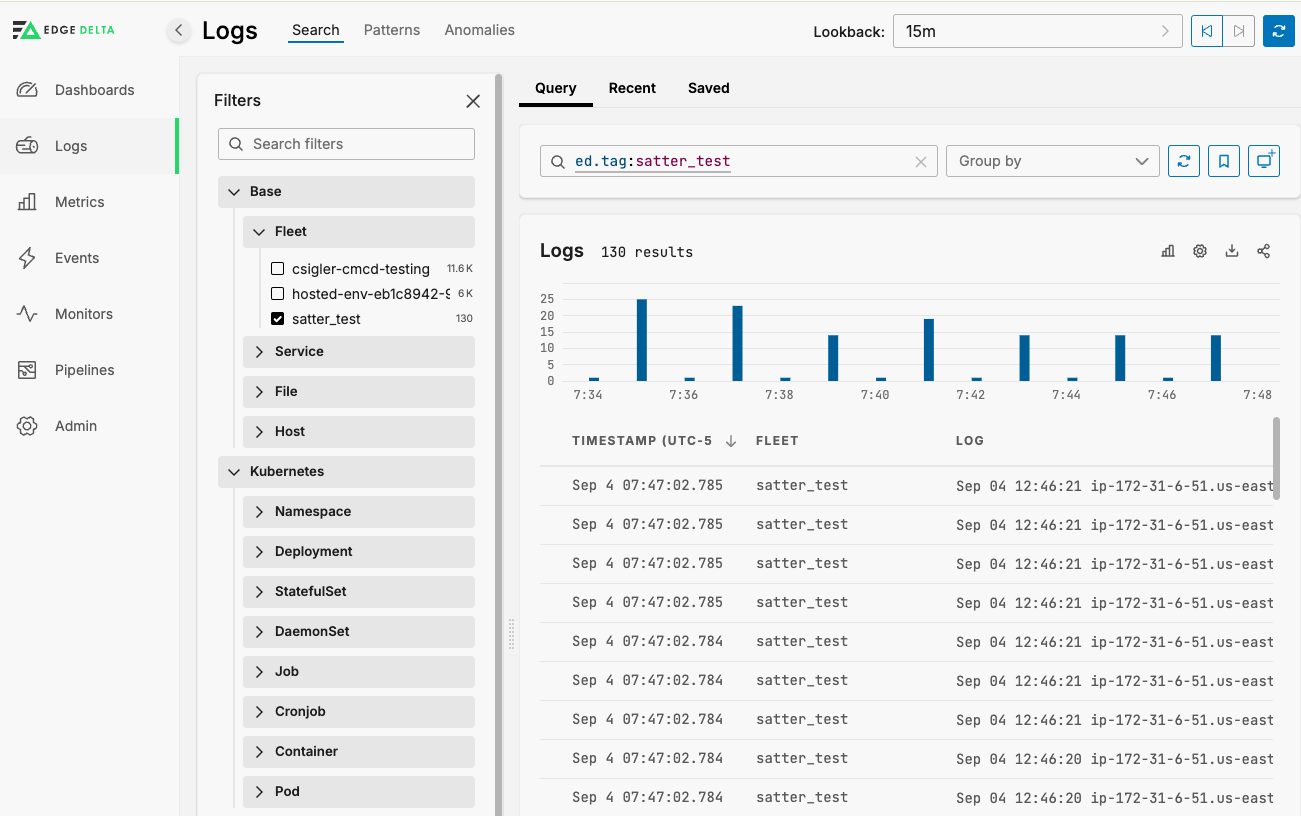Uncheck the satter_test fleet filter
The height and width of the screenshot is (816, 1301).
pos(278,319)
